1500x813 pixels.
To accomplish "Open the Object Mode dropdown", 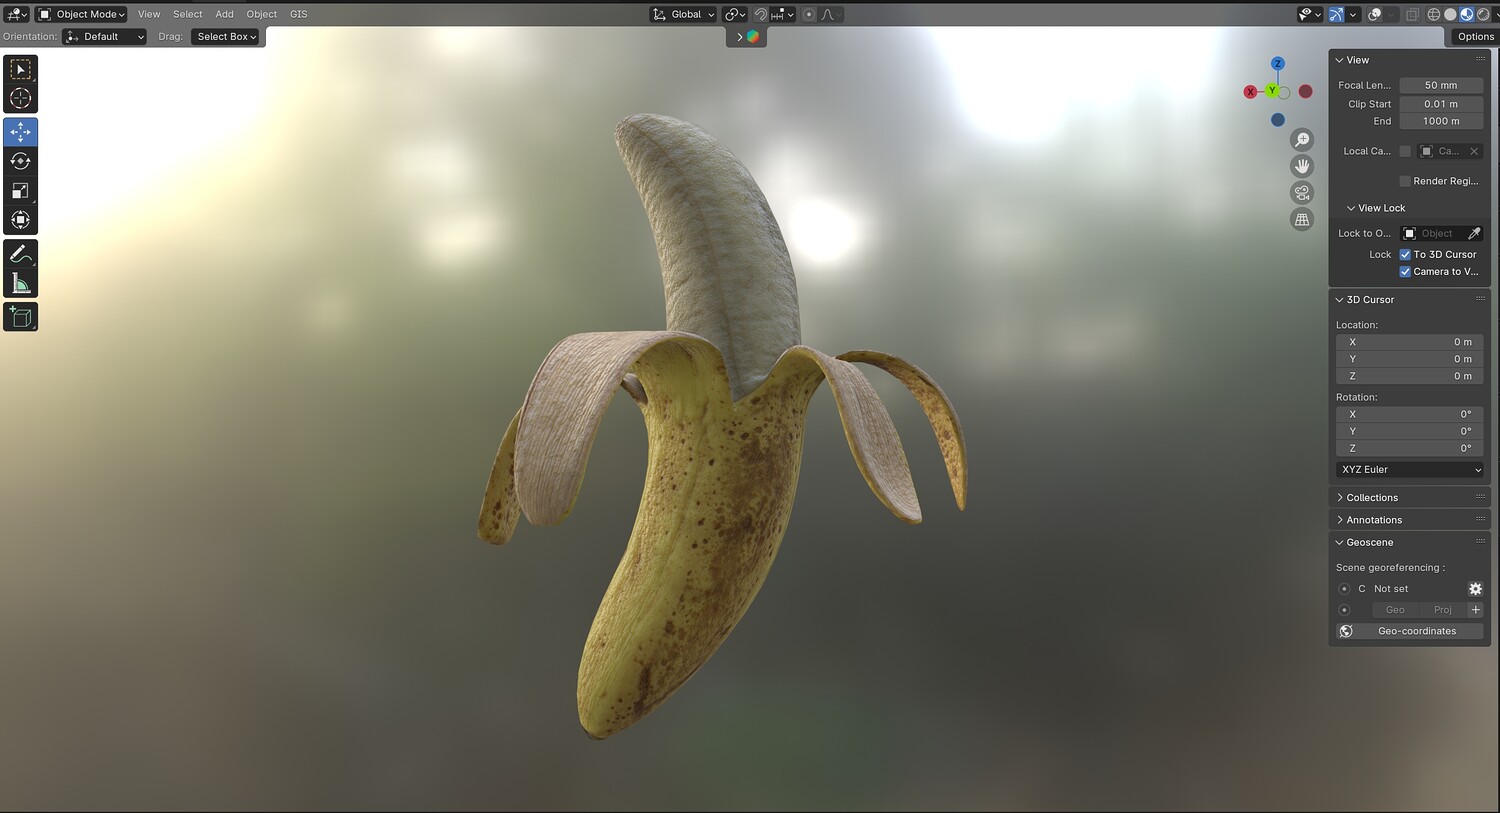I will [82, 14].
